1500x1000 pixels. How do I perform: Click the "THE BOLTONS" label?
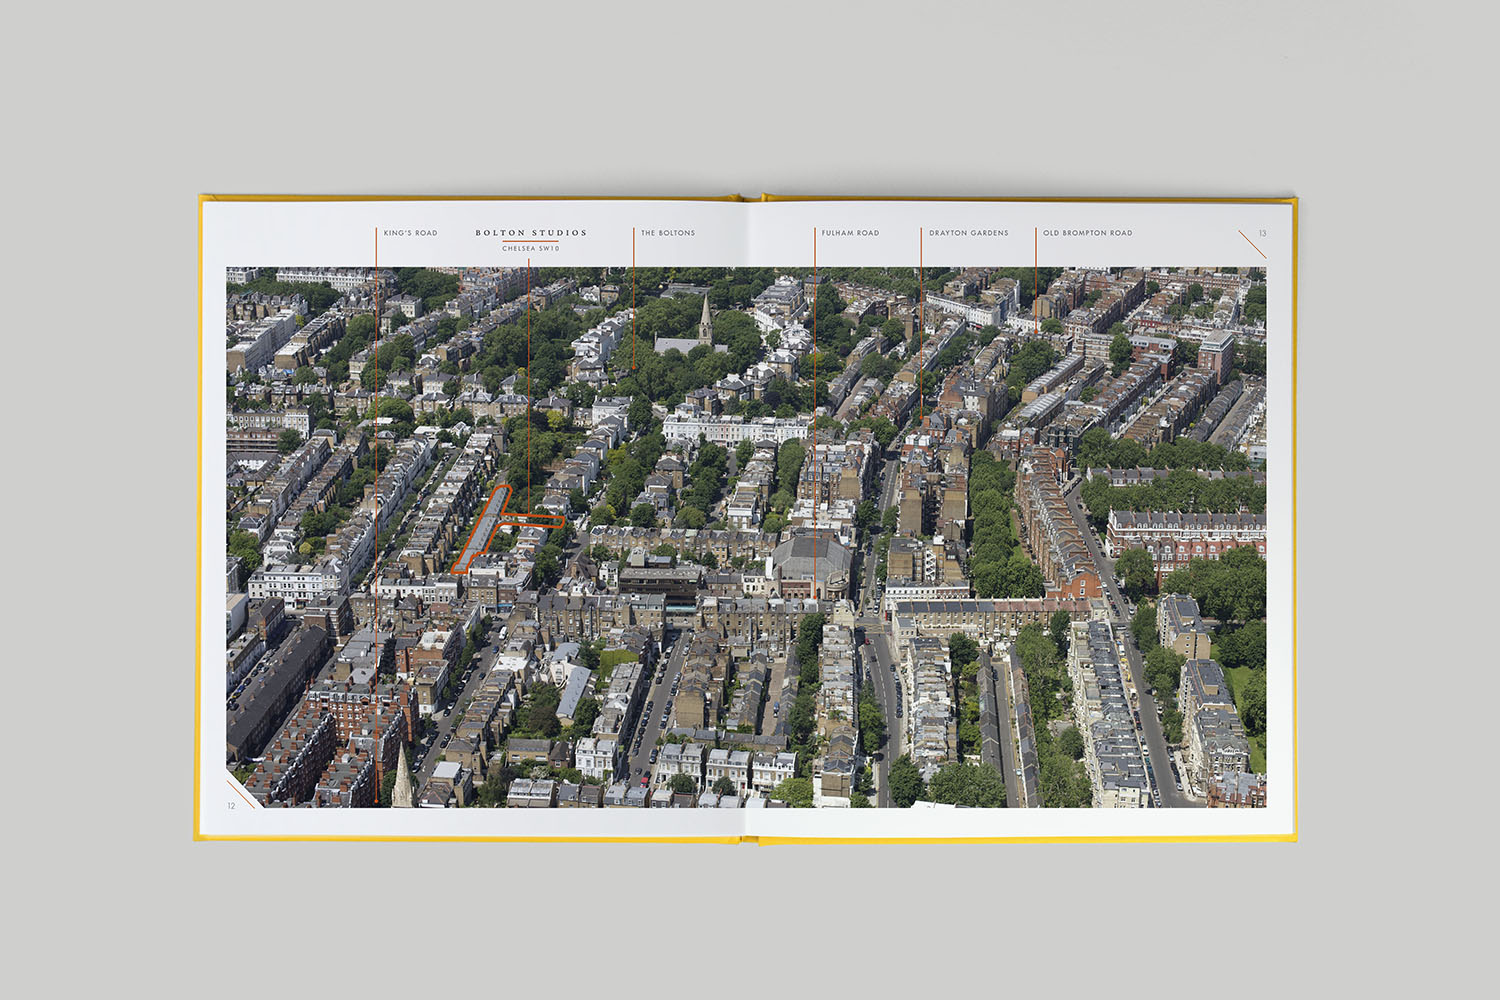668,233
